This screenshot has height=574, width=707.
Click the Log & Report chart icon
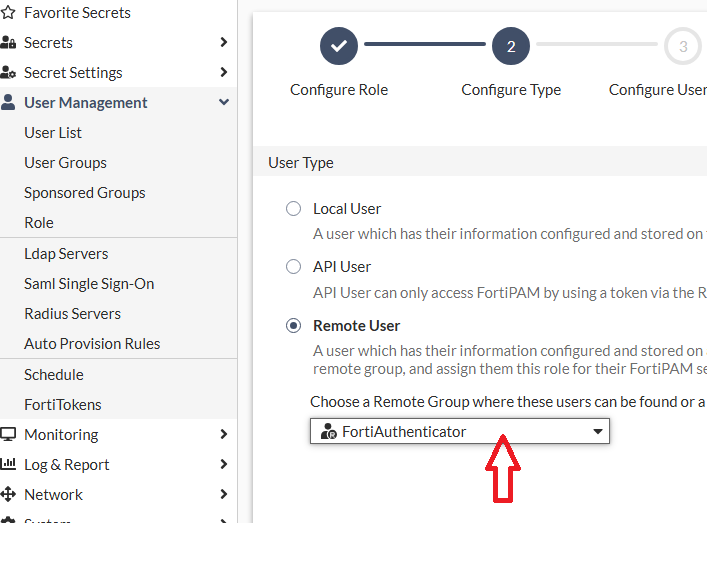(x=8, y=465)
